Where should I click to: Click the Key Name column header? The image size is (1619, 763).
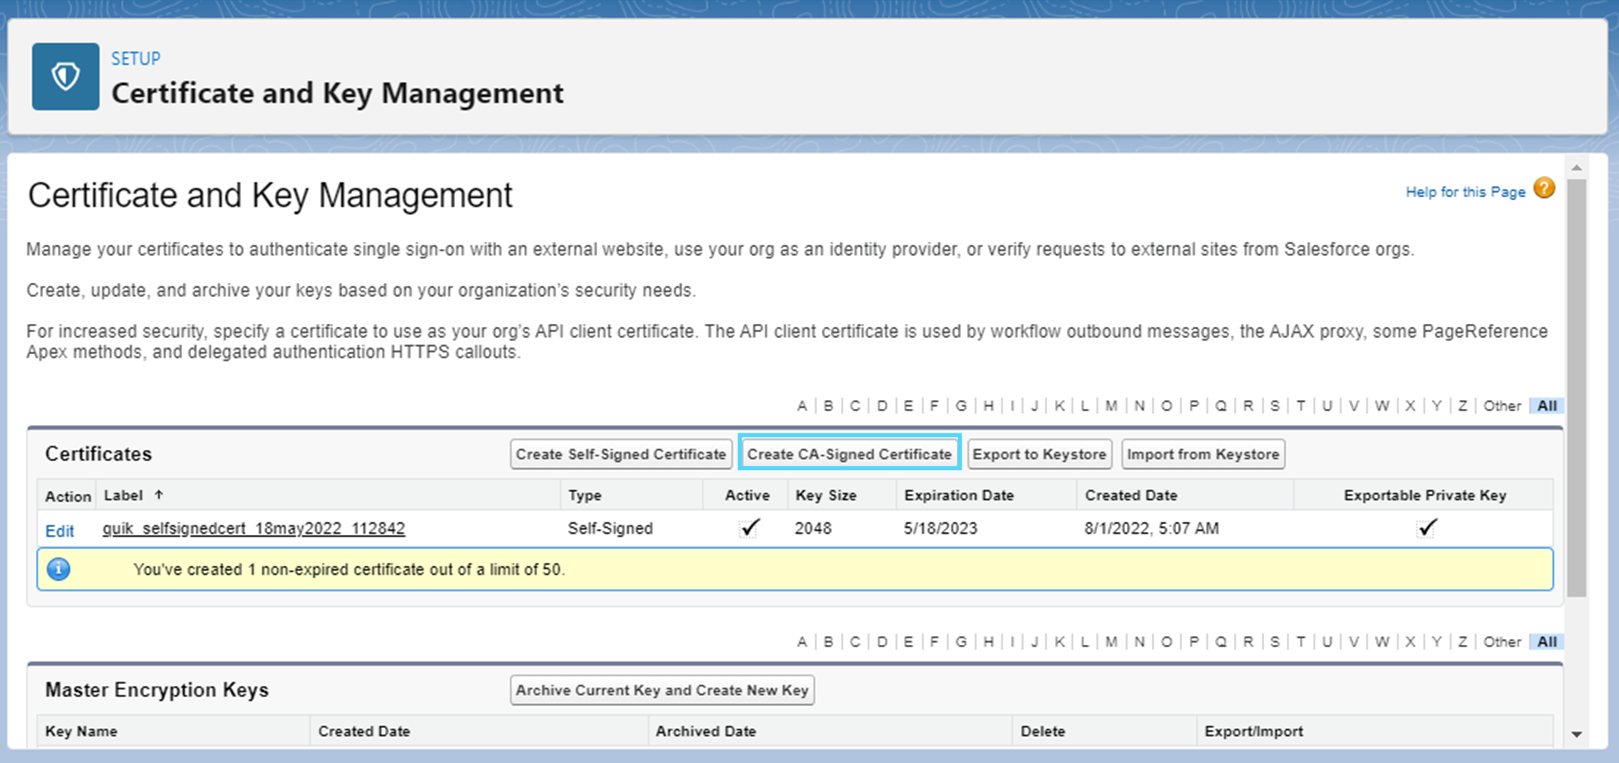(81, 731)
